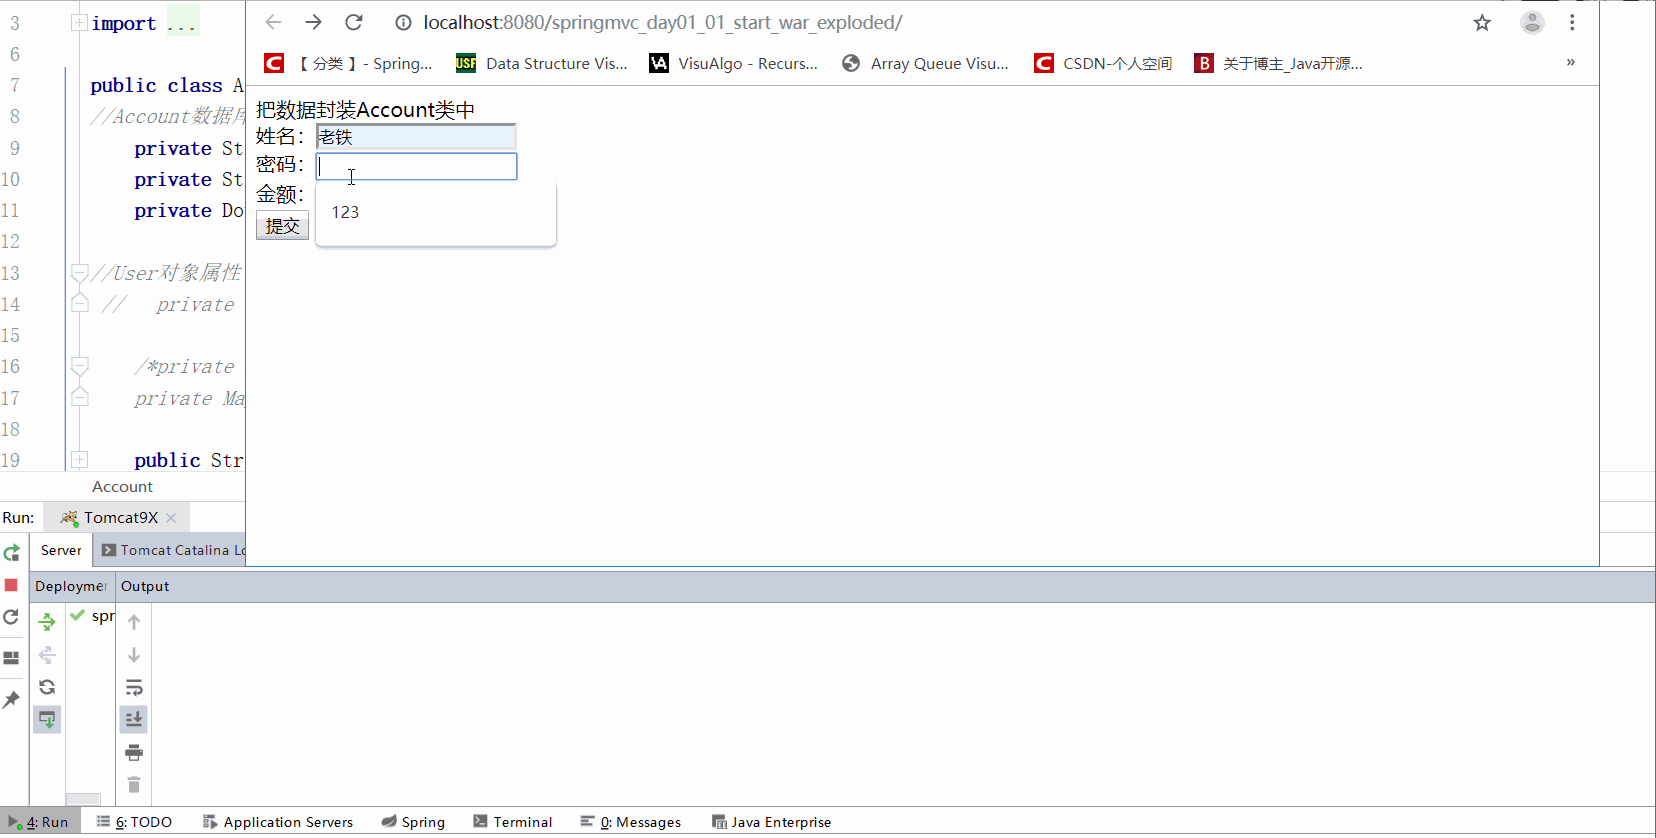The image size is (1656, 838).
Task: Open the 【分类】- Spring bookmark
Action: 348,63
